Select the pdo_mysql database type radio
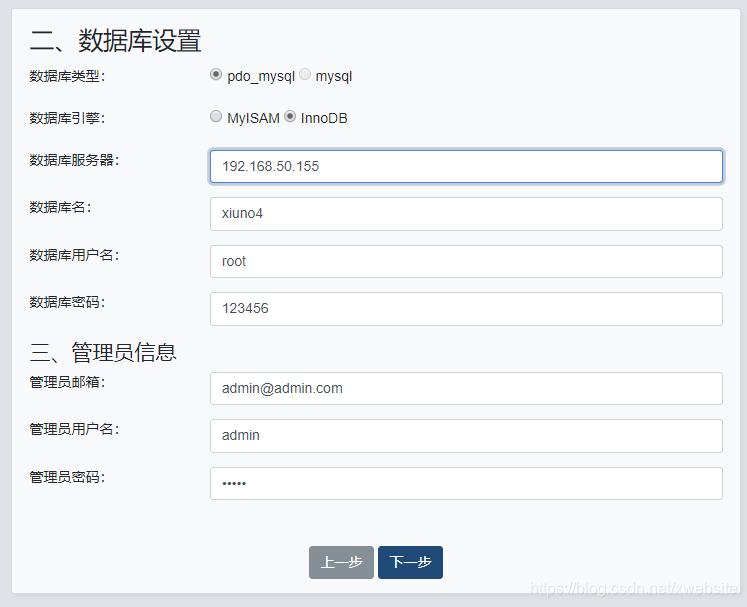 point(216,75)
